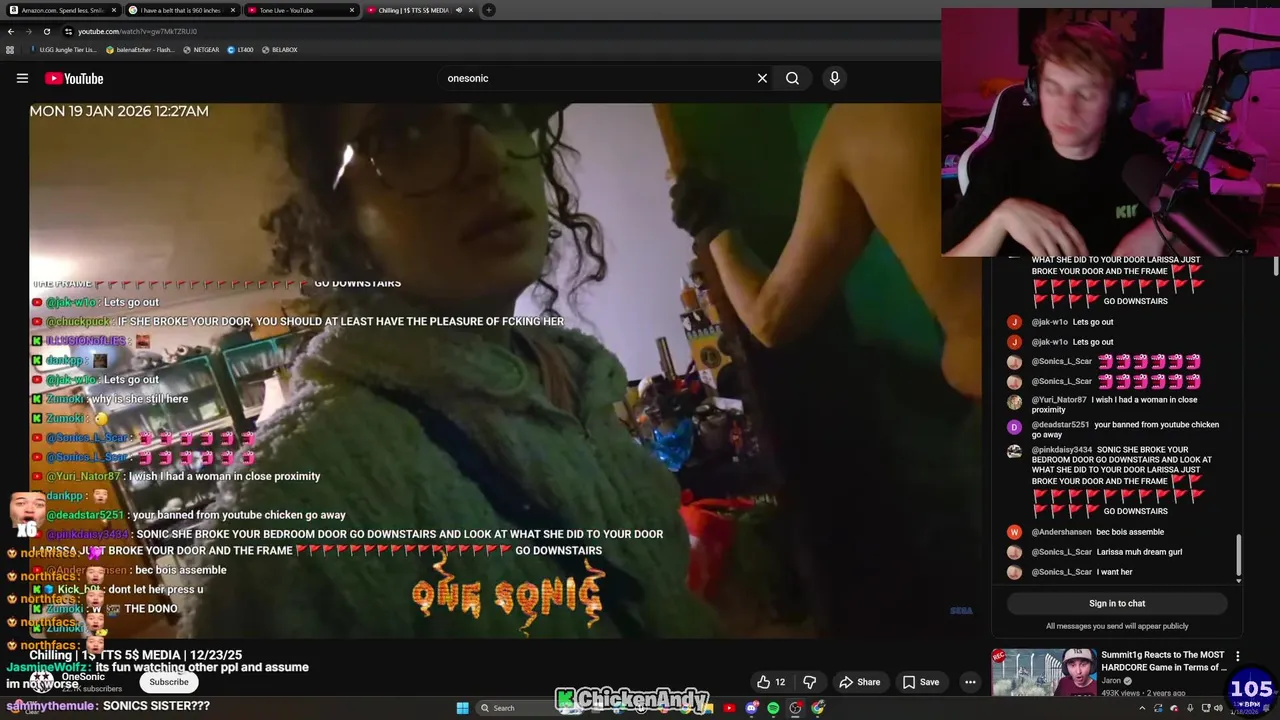Open YouTube app in the taskbar
This screenshot has width=1280, height=720.
tap(729, 708)
